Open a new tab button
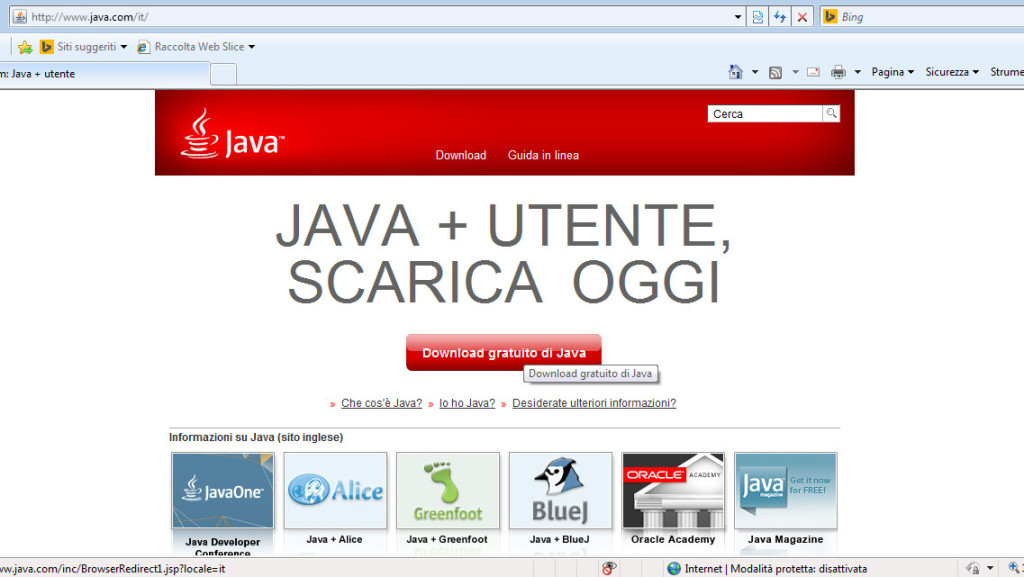Image resolution: width=1024 pixels, height=577 pixels. [x=223, y=74]
